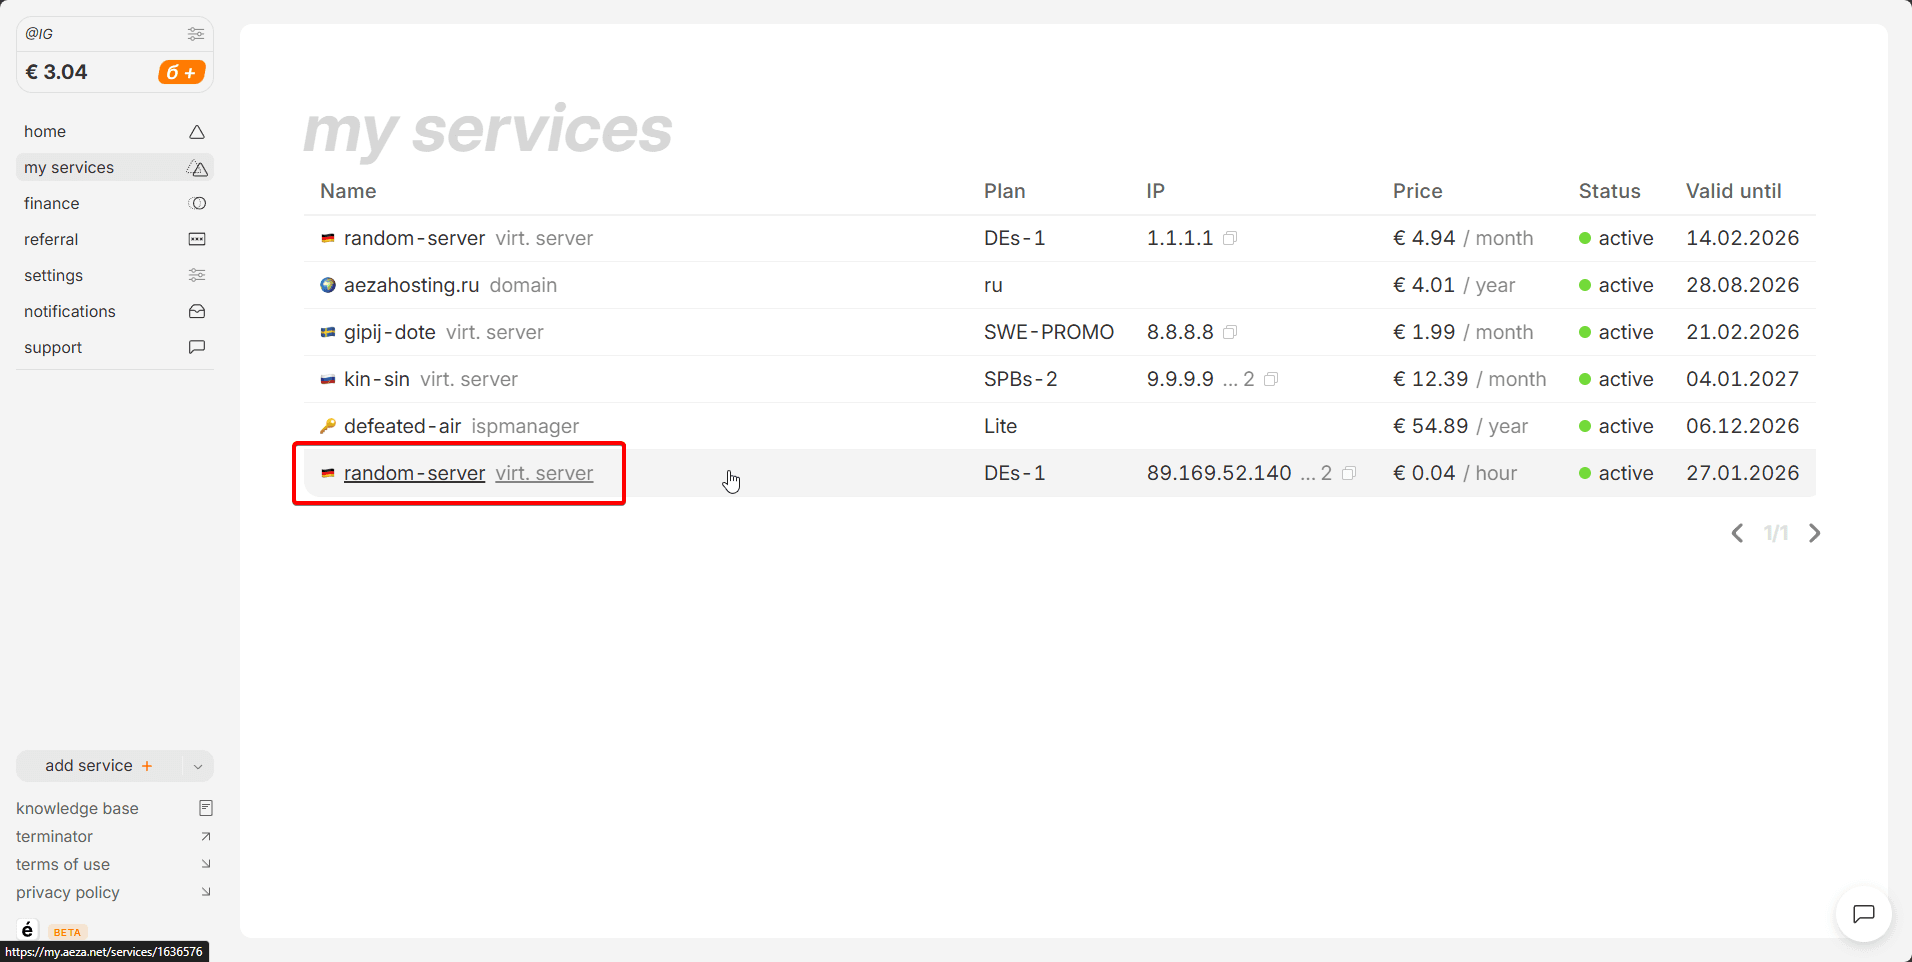
Task: Open the aezahosting.ru domain service
Action: click(411, 285)
